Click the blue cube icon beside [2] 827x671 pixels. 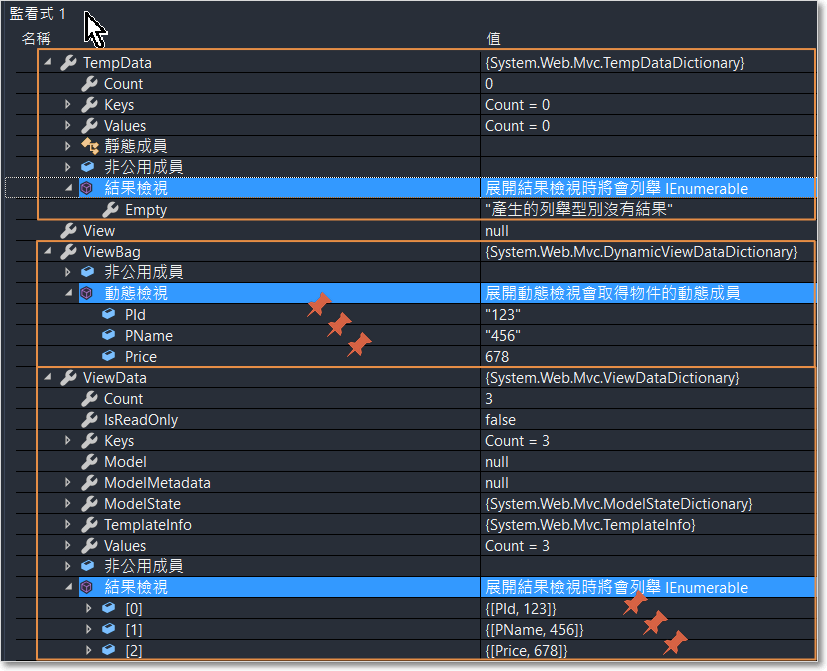(109, 650)
